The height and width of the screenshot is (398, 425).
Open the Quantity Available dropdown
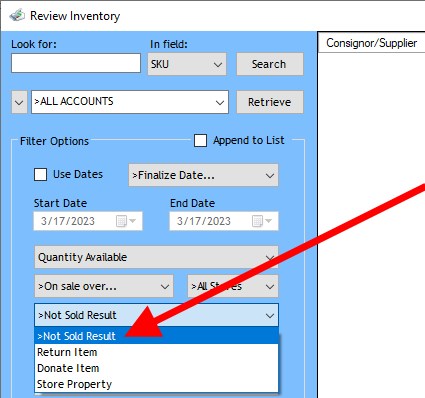pyautogui.click(x=156, y=257)
